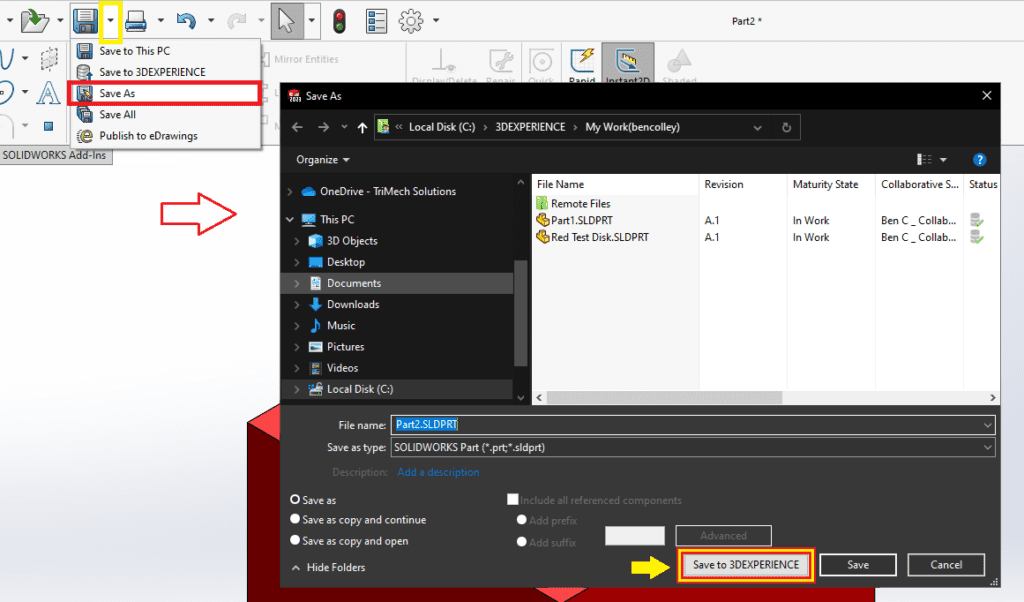Screen dimensions: 1024x602
Task: Expand the address bar history dropdown
Action: (758, 127)
